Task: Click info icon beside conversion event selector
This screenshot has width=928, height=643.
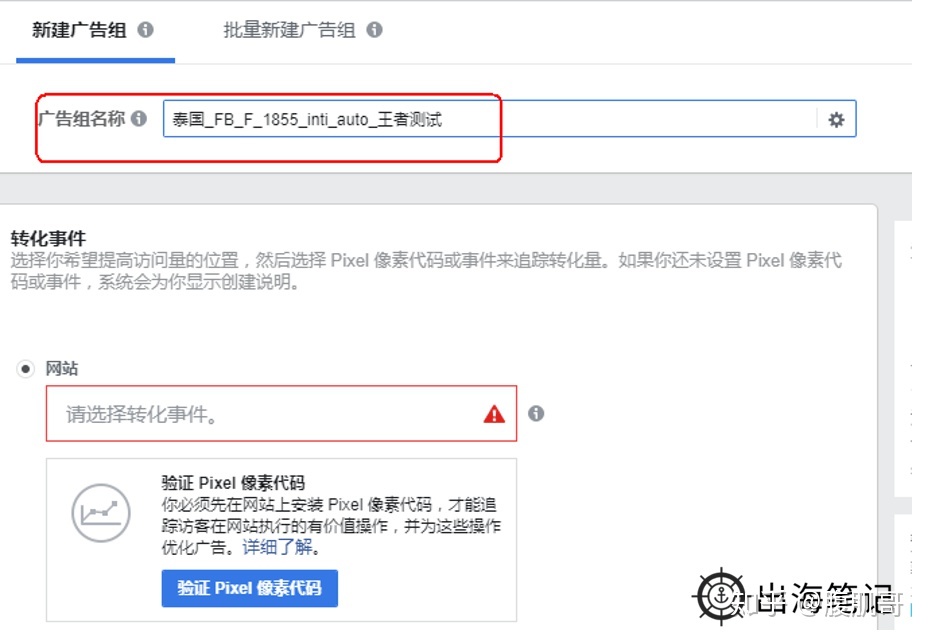Action: pos(536,413)
